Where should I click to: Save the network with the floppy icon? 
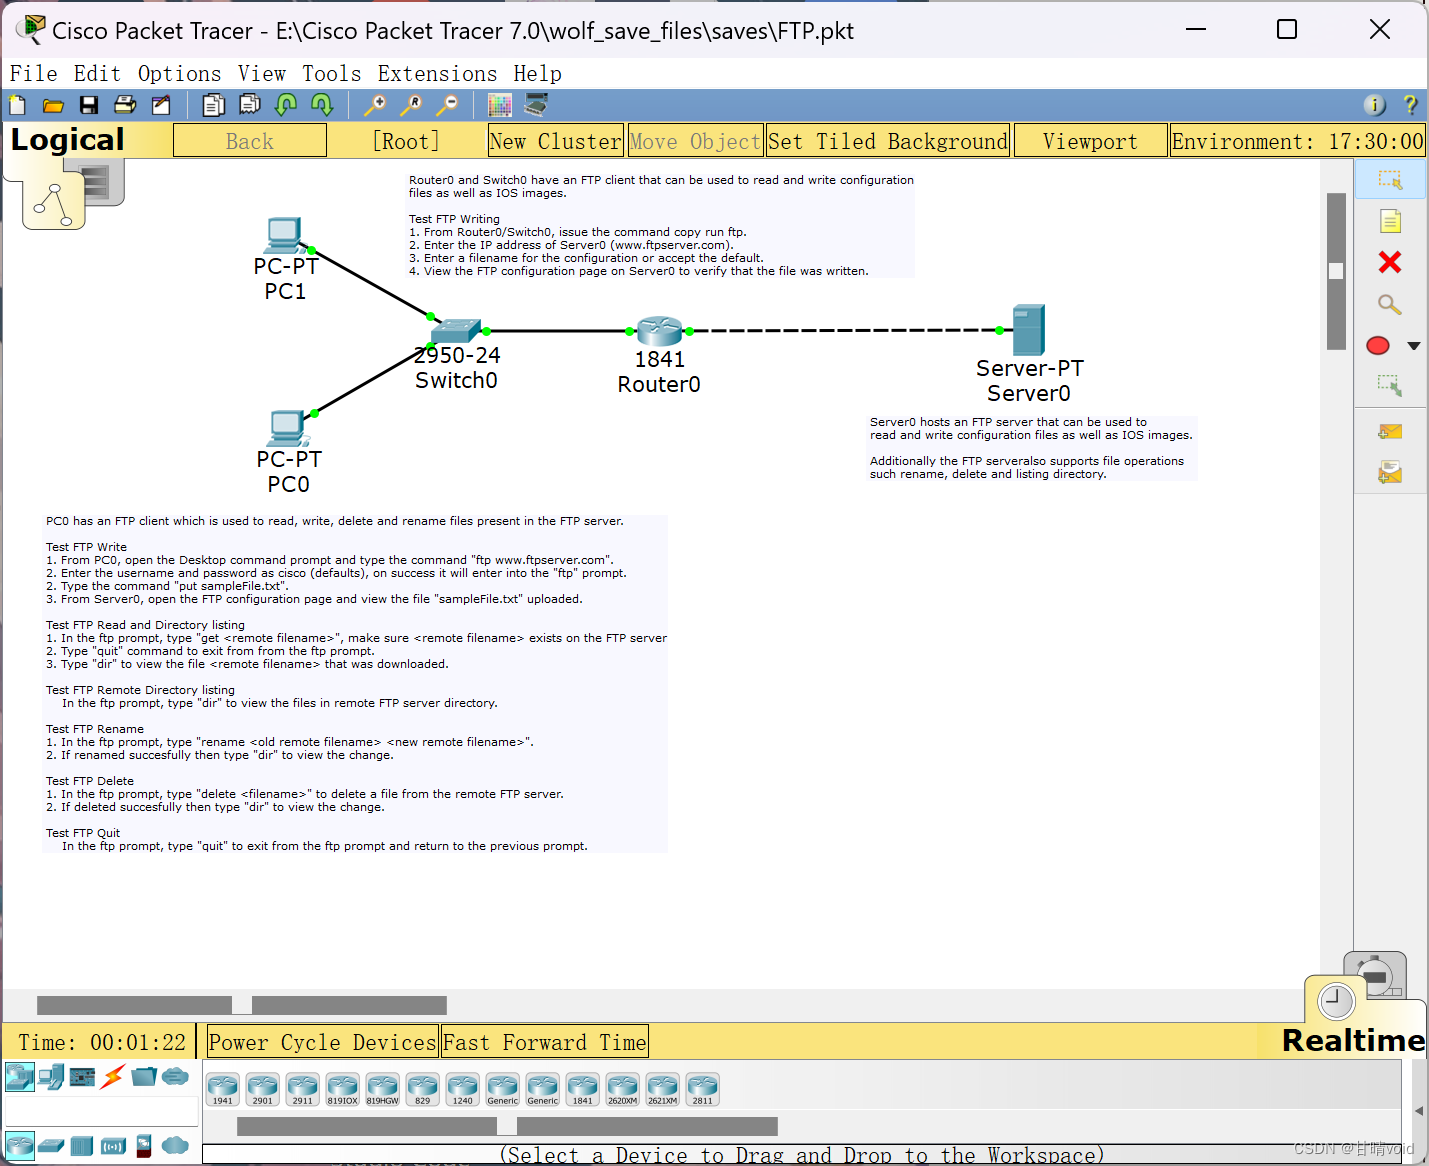pos(89,105)
